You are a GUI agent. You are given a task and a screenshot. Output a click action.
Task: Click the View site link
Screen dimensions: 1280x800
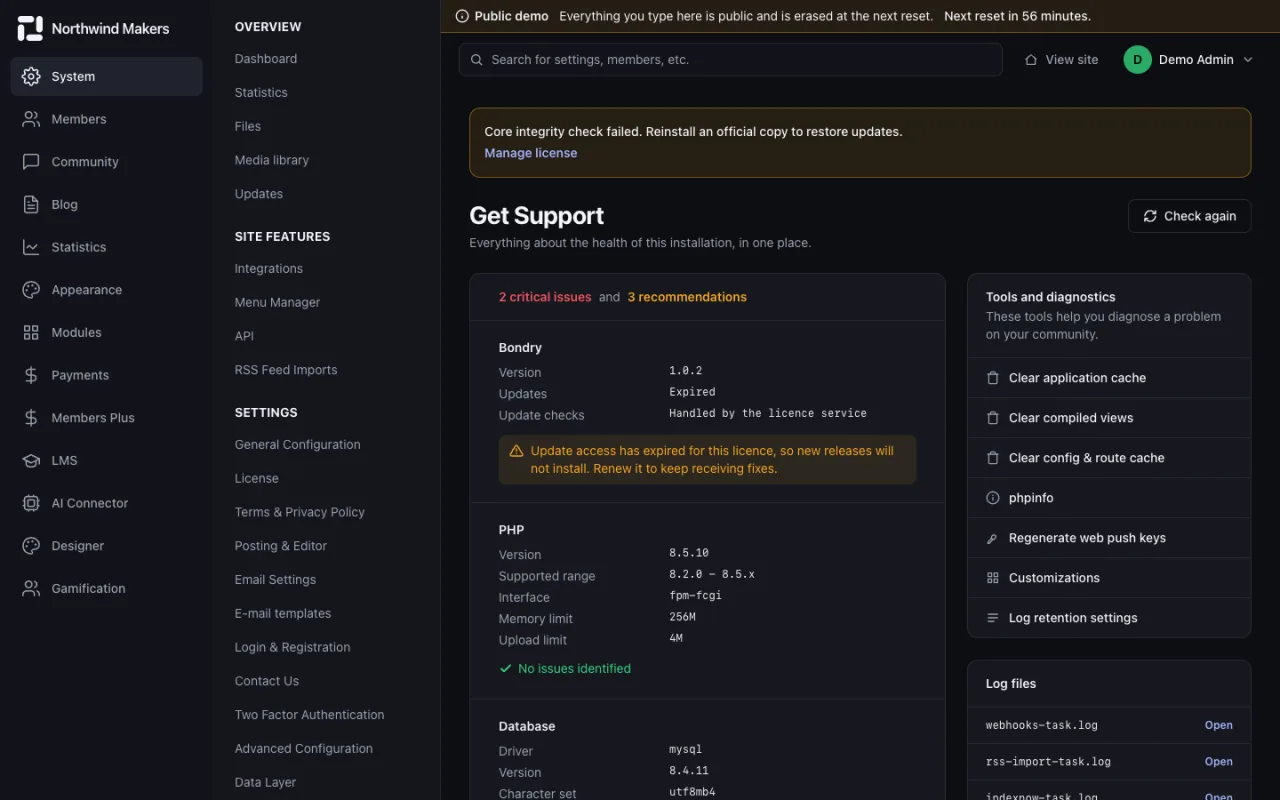pyautogui.click(x=1061, y=60)
